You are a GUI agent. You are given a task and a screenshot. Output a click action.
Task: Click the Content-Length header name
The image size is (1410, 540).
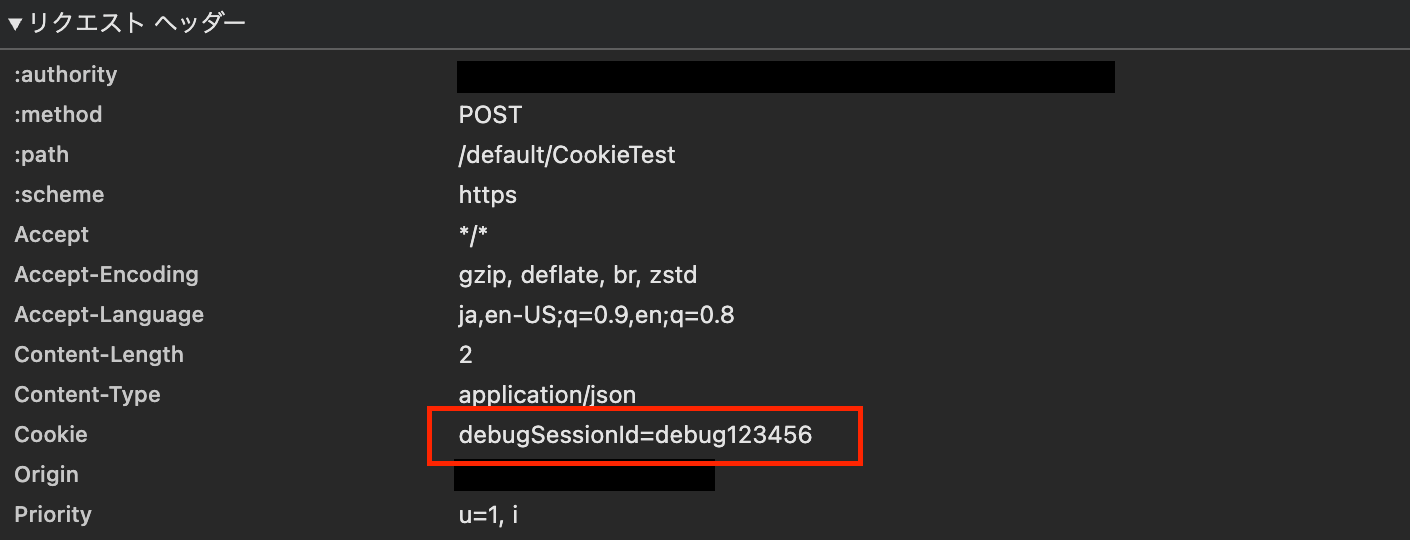[x=99, y=355]
